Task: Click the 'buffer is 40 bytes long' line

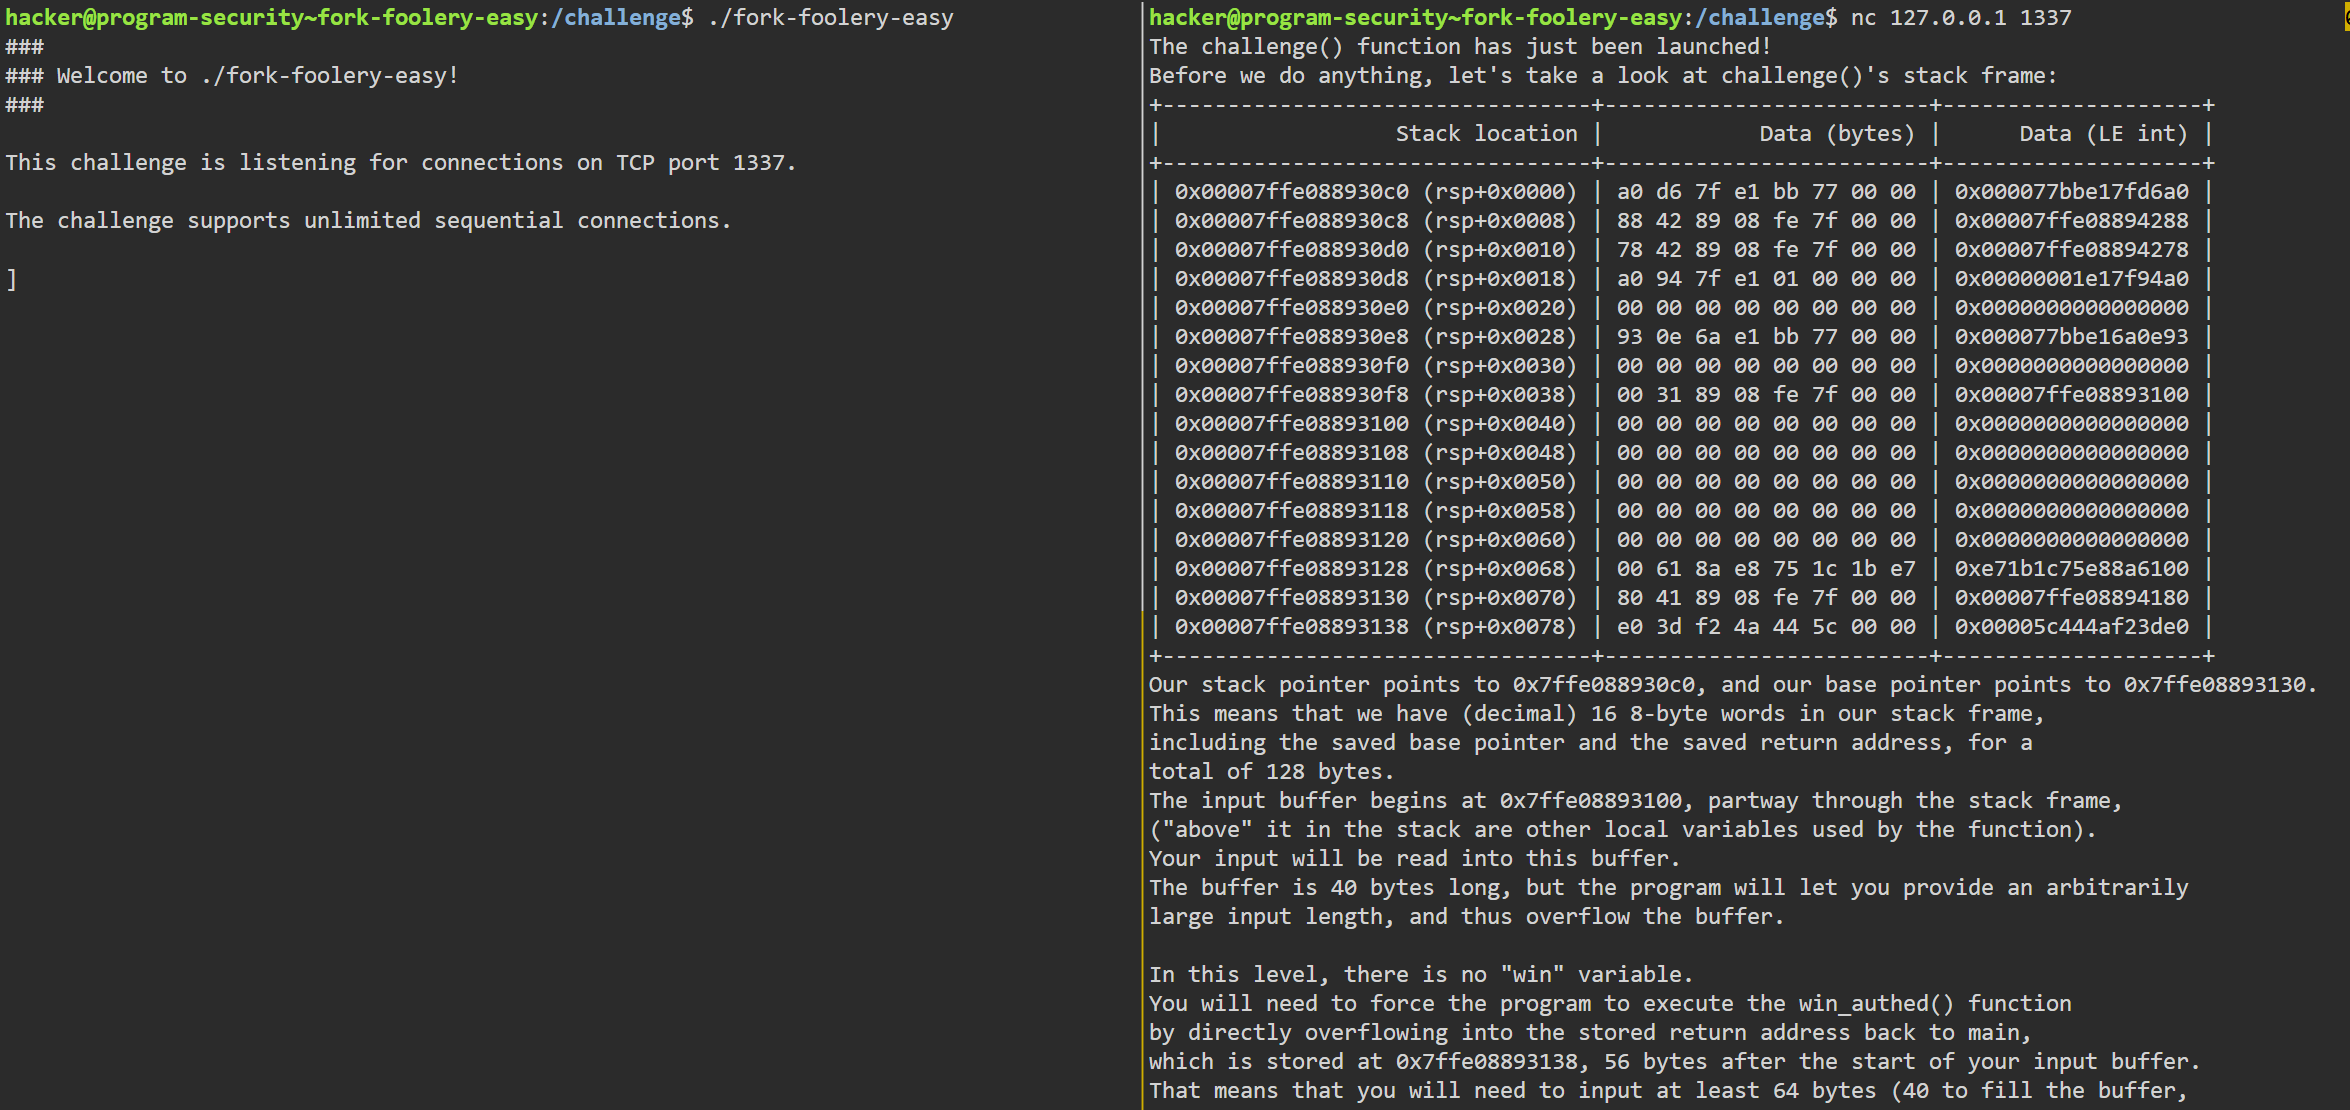Action: click(x=1669, y=888)
